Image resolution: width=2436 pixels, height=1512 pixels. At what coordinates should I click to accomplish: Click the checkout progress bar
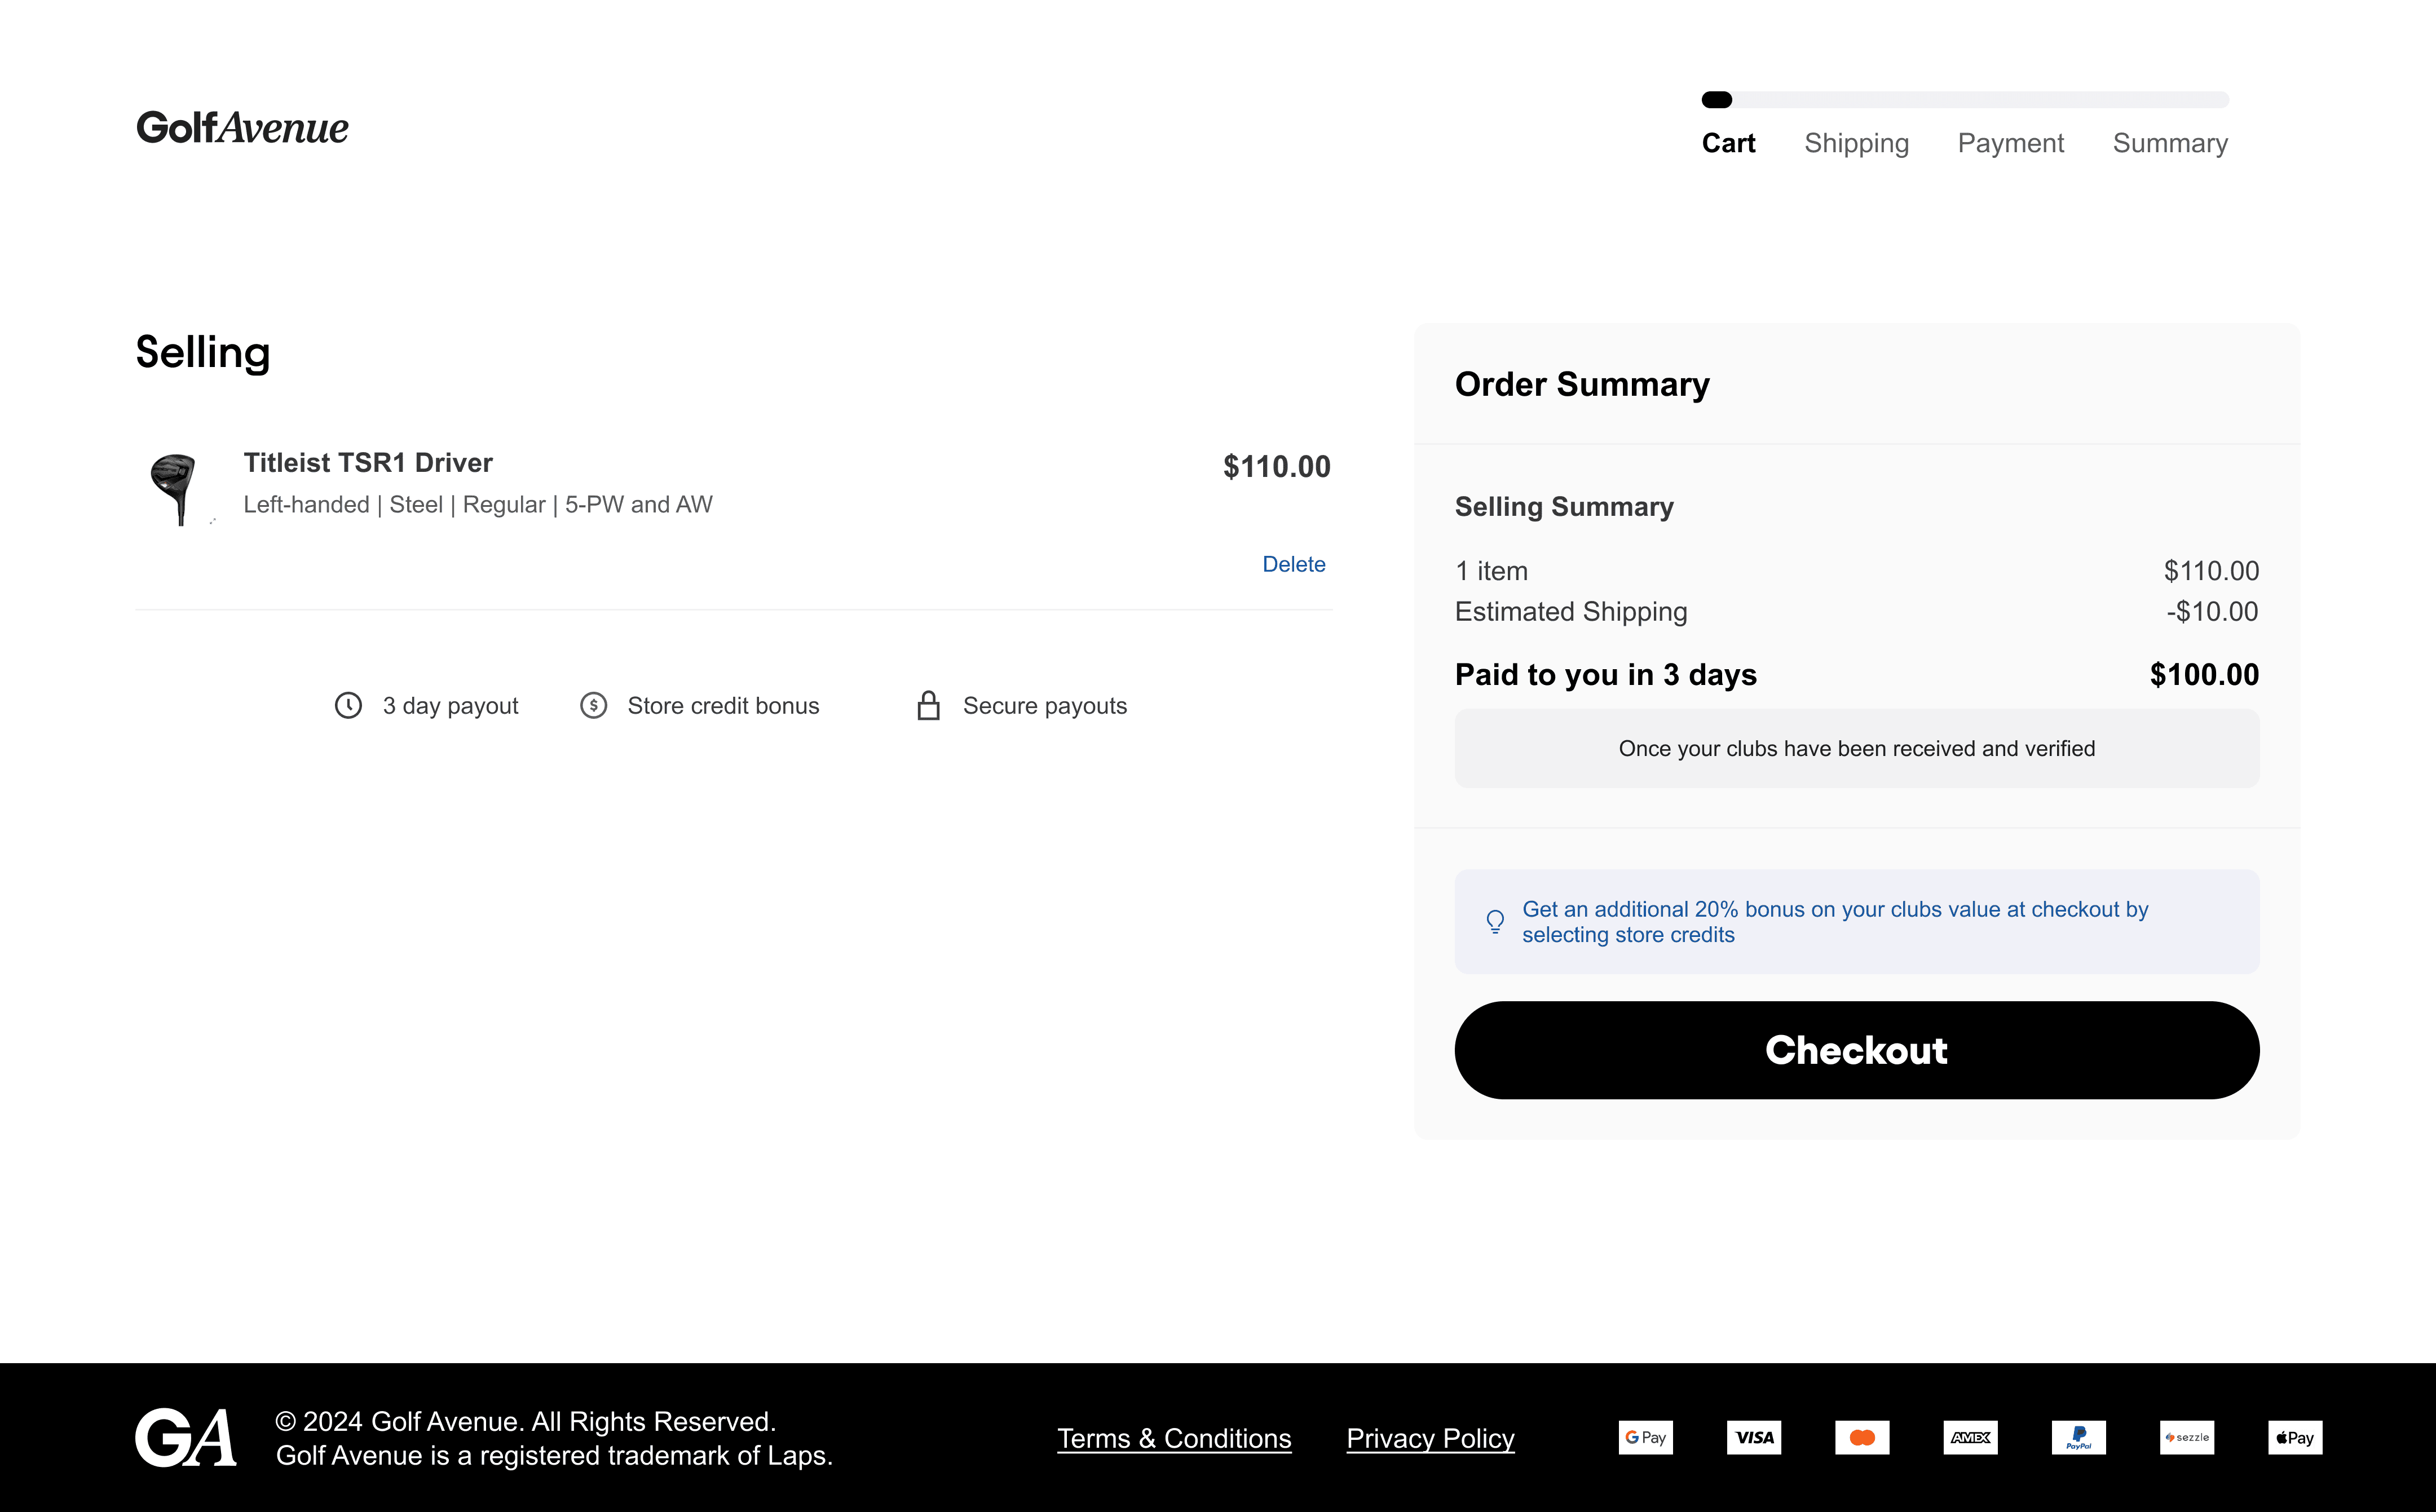click(1965, 100)
